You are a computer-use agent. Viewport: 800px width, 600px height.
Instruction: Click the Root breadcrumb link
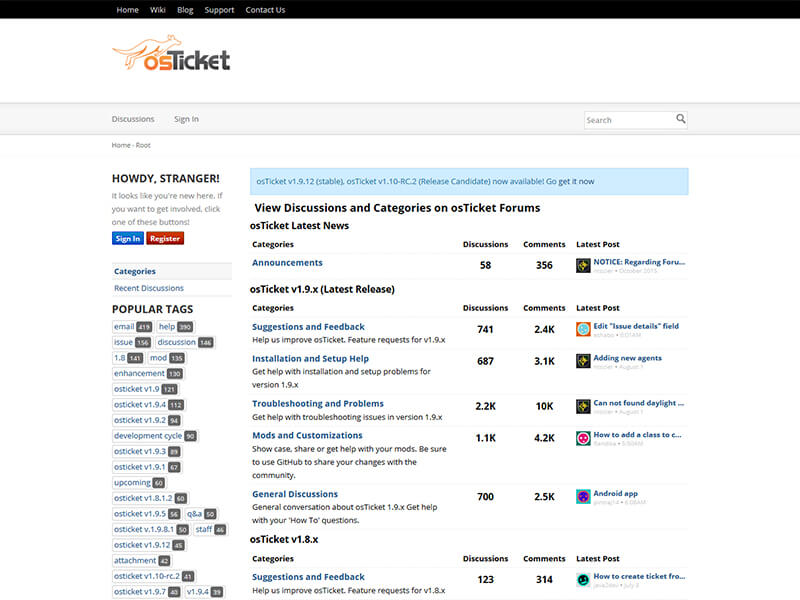pyautogui.click(x=143, y=145)
